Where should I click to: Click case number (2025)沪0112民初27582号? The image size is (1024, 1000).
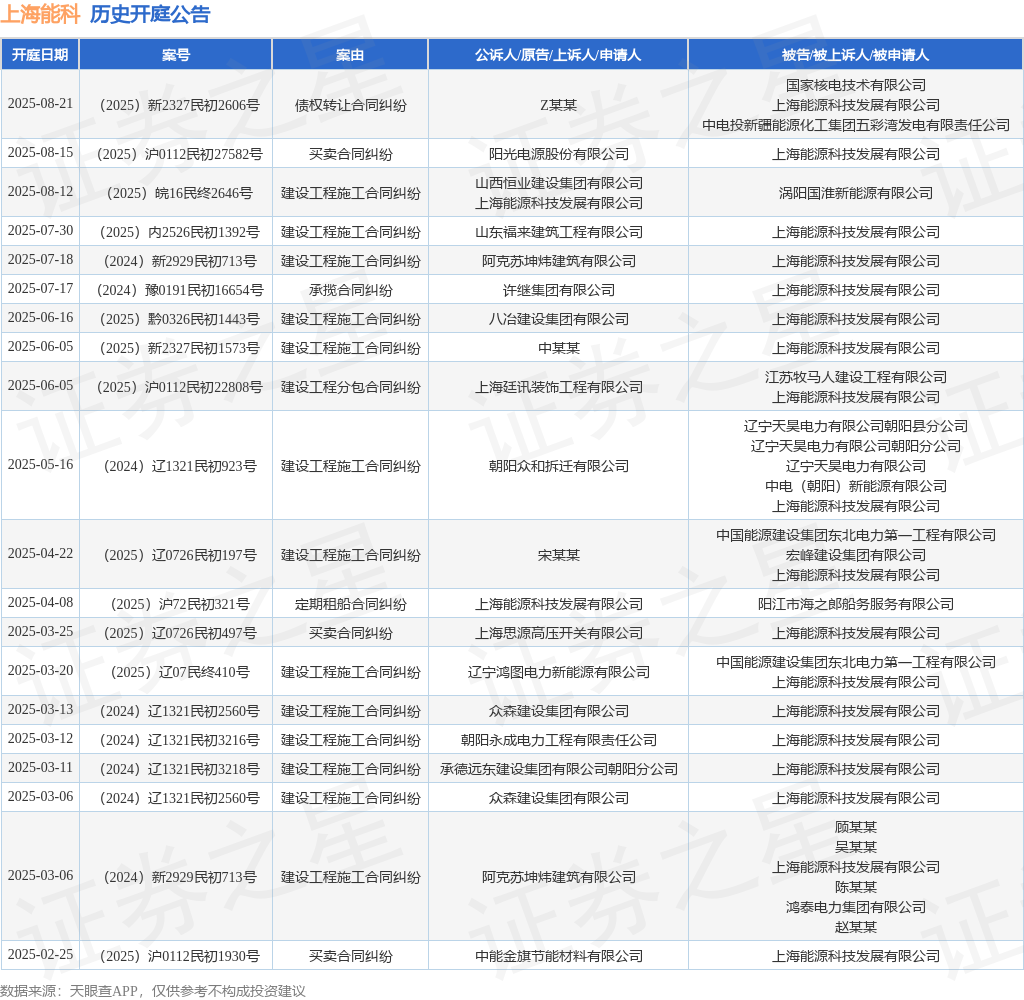(176, 154)
